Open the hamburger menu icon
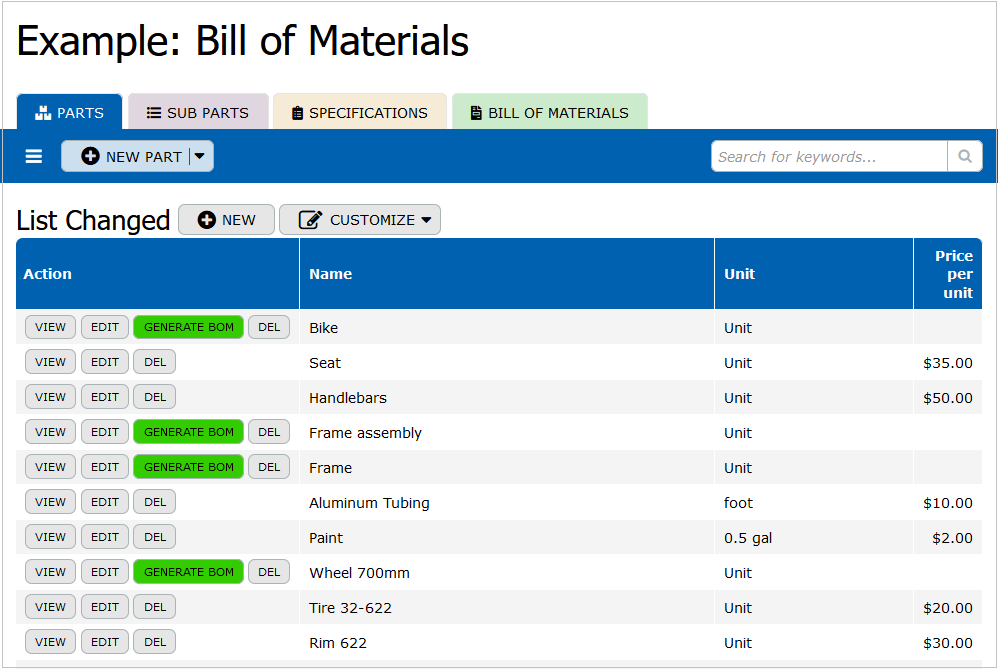The width and height of the screenshot is (998, 669). coord(34,156)
